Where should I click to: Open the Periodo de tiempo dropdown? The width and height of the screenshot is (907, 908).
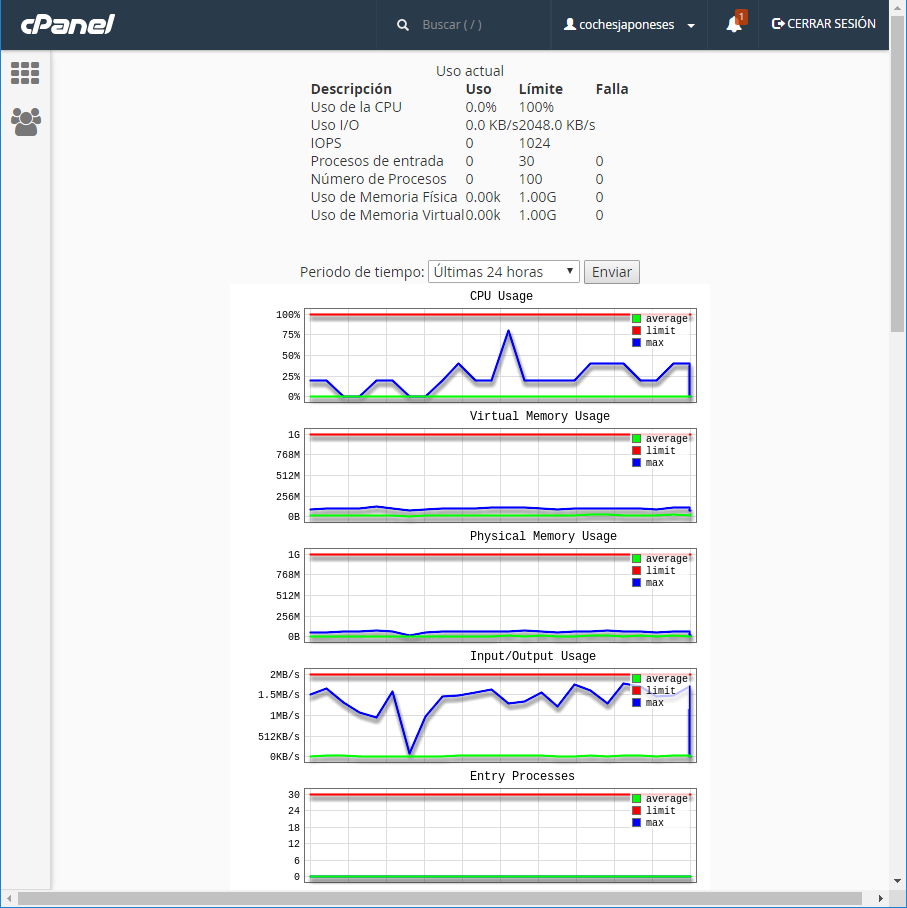tap(503, 272)
